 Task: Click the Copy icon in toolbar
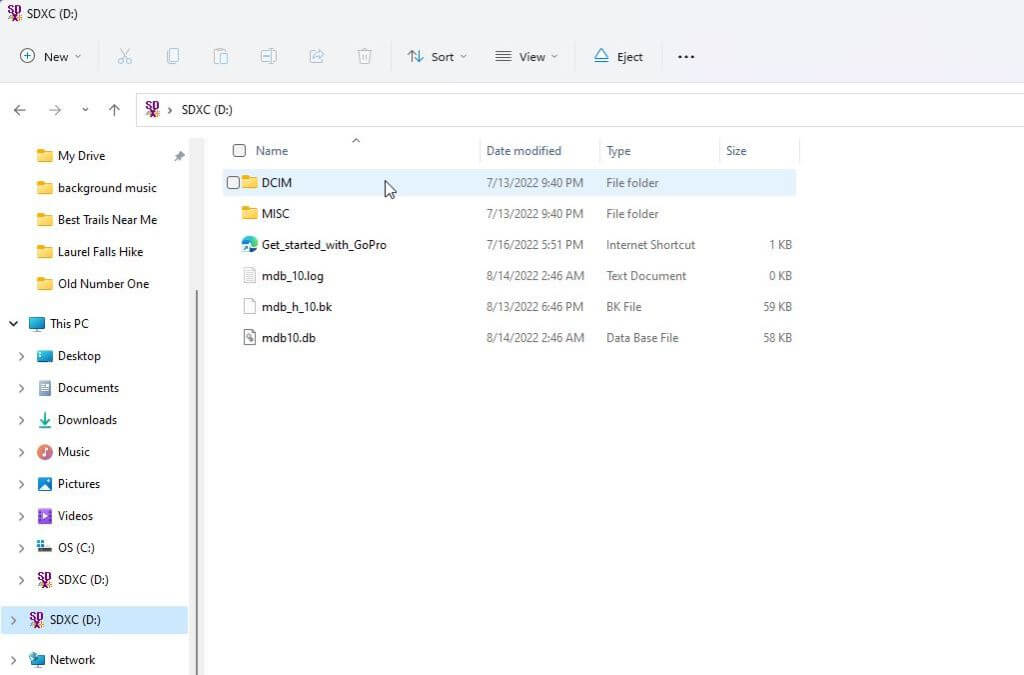(173, 57)
